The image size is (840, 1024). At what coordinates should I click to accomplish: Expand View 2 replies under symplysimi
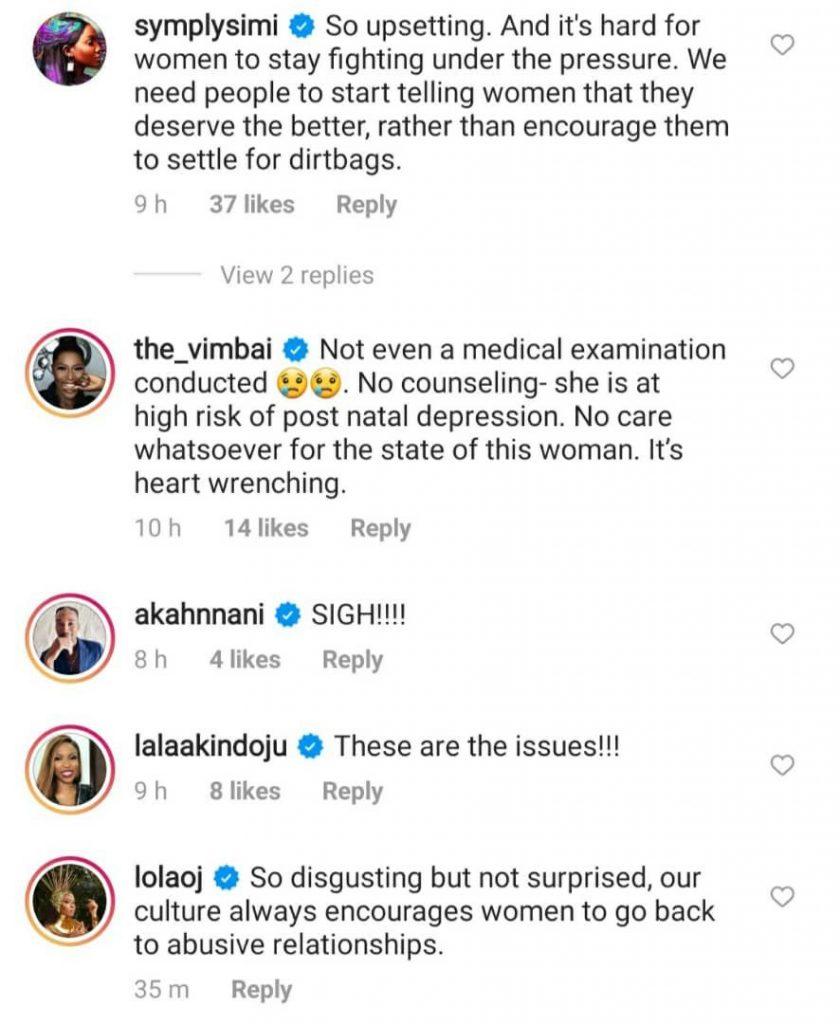[297, 276]
